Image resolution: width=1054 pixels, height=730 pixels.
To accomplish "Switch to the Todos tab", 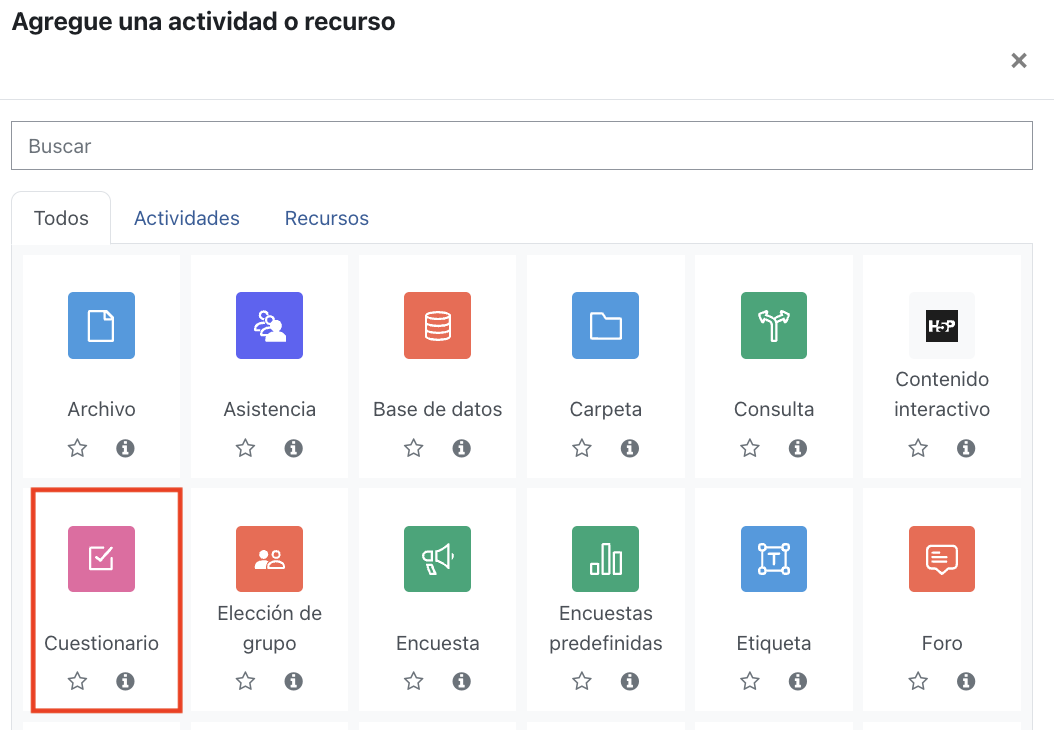I will coord(61,218).
